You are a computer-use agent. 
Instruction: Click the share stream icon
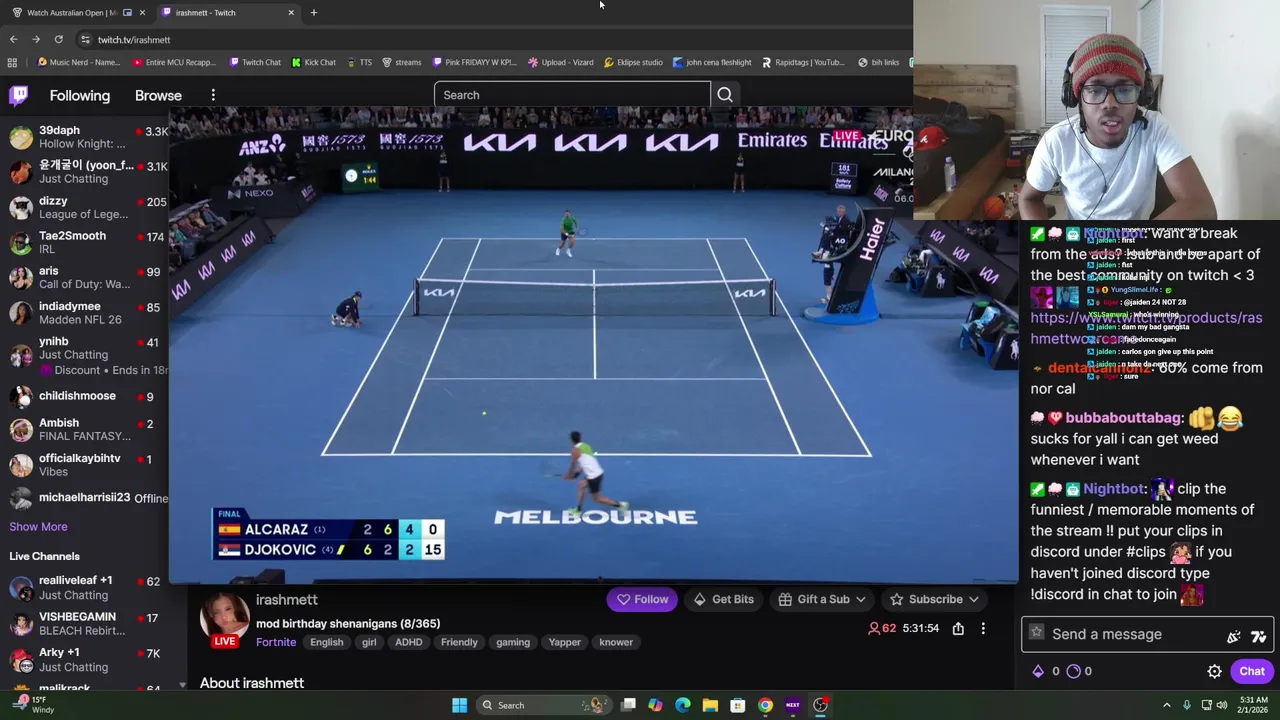(958, 628)
